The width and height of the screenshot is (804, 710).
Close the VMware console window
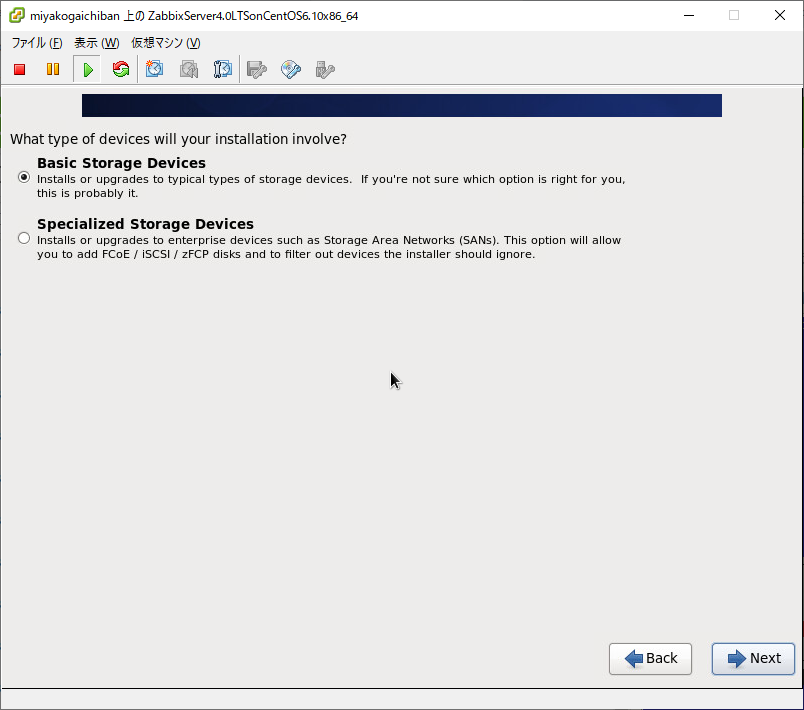click(779, 15)
